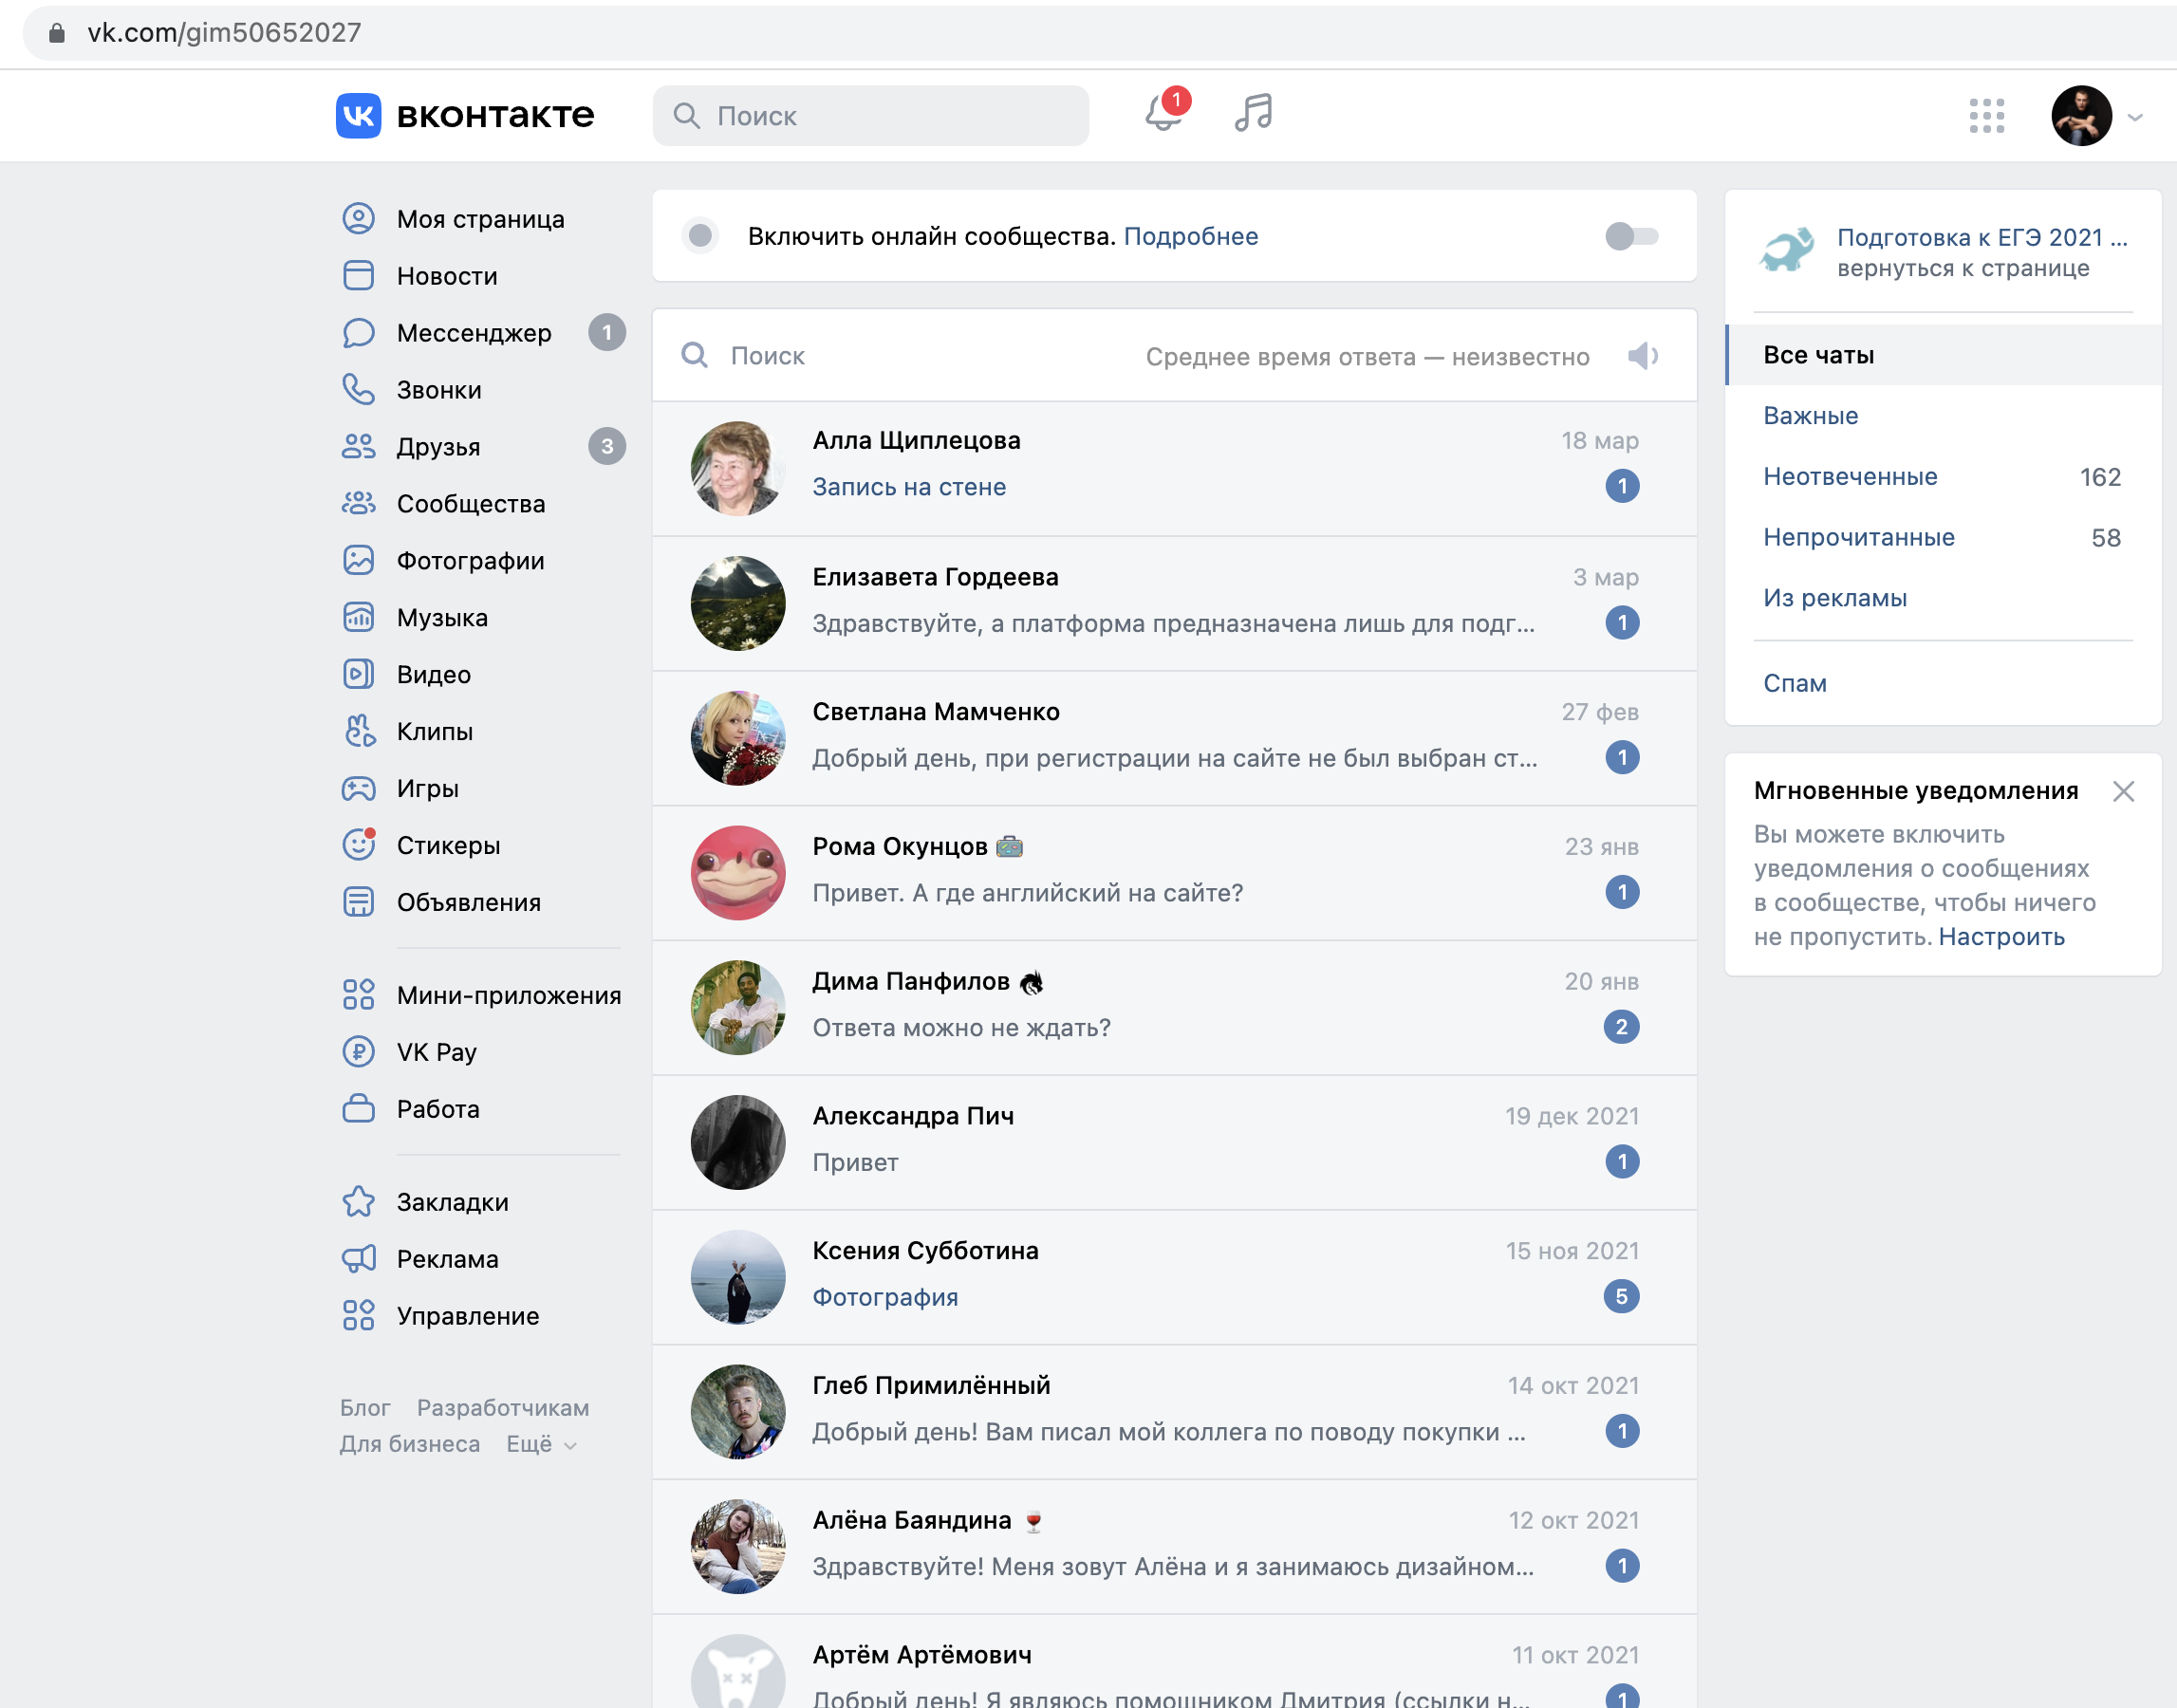Open notifications bell icon
The image size is (2177, 1708).
(1164, 113)
